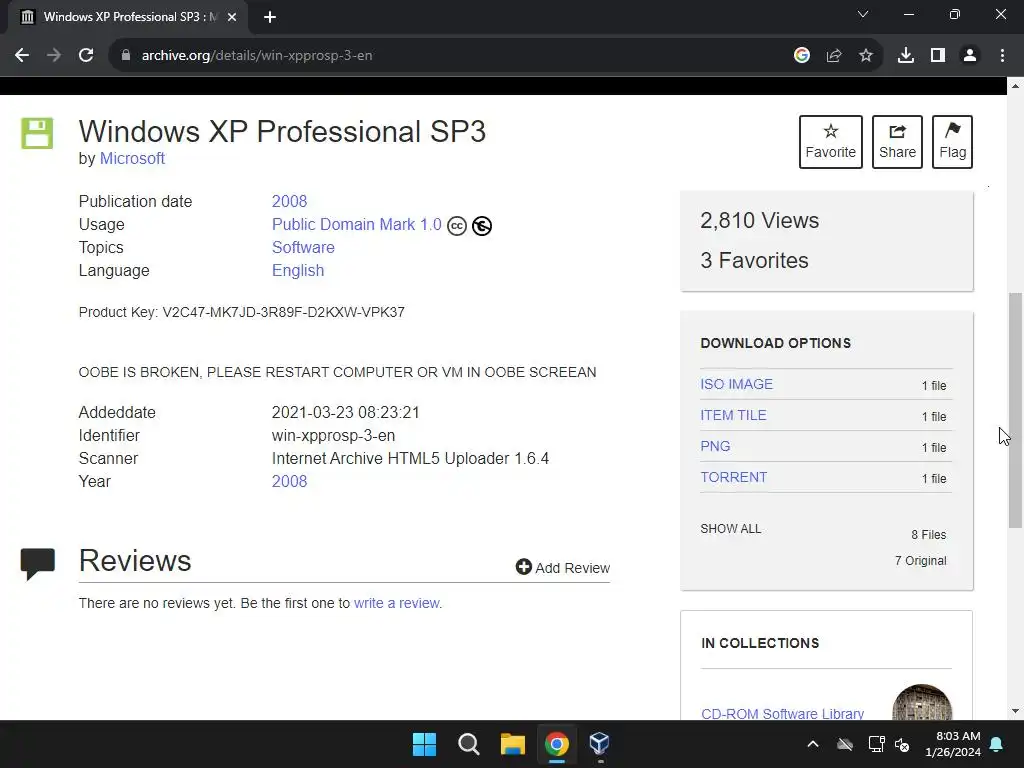
Task: Click the 2,810 Views text
Action: tap(760, 221)
